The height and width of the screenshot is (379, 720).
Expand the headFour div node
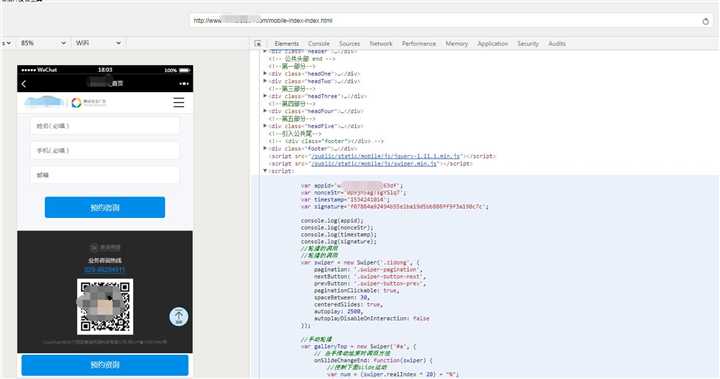[265, 111]
